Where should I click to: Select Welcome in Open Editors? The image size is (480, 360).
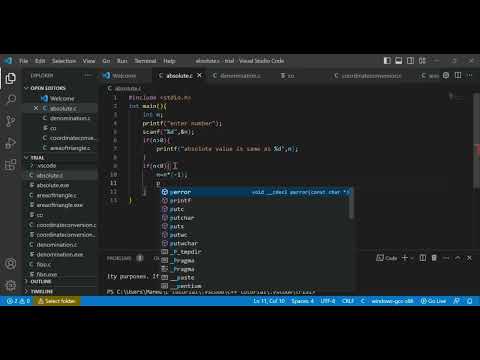point(62,99)
